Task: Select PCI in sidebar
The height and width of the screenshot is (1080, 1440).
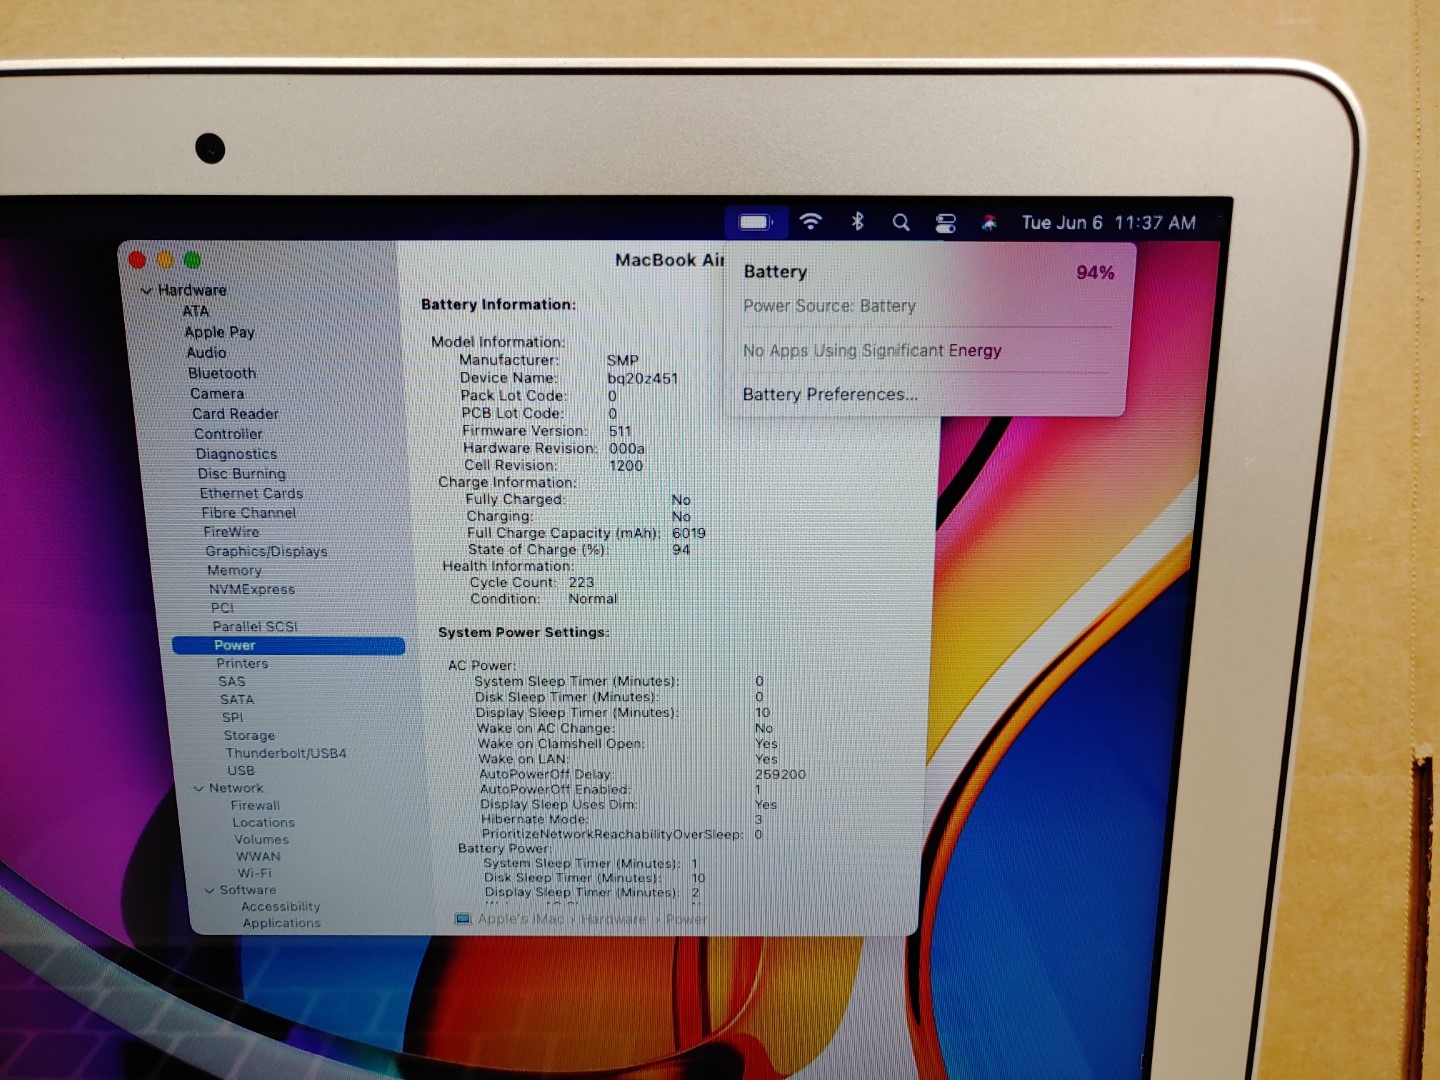Action: pyautogui.click(x=222, y=608)
